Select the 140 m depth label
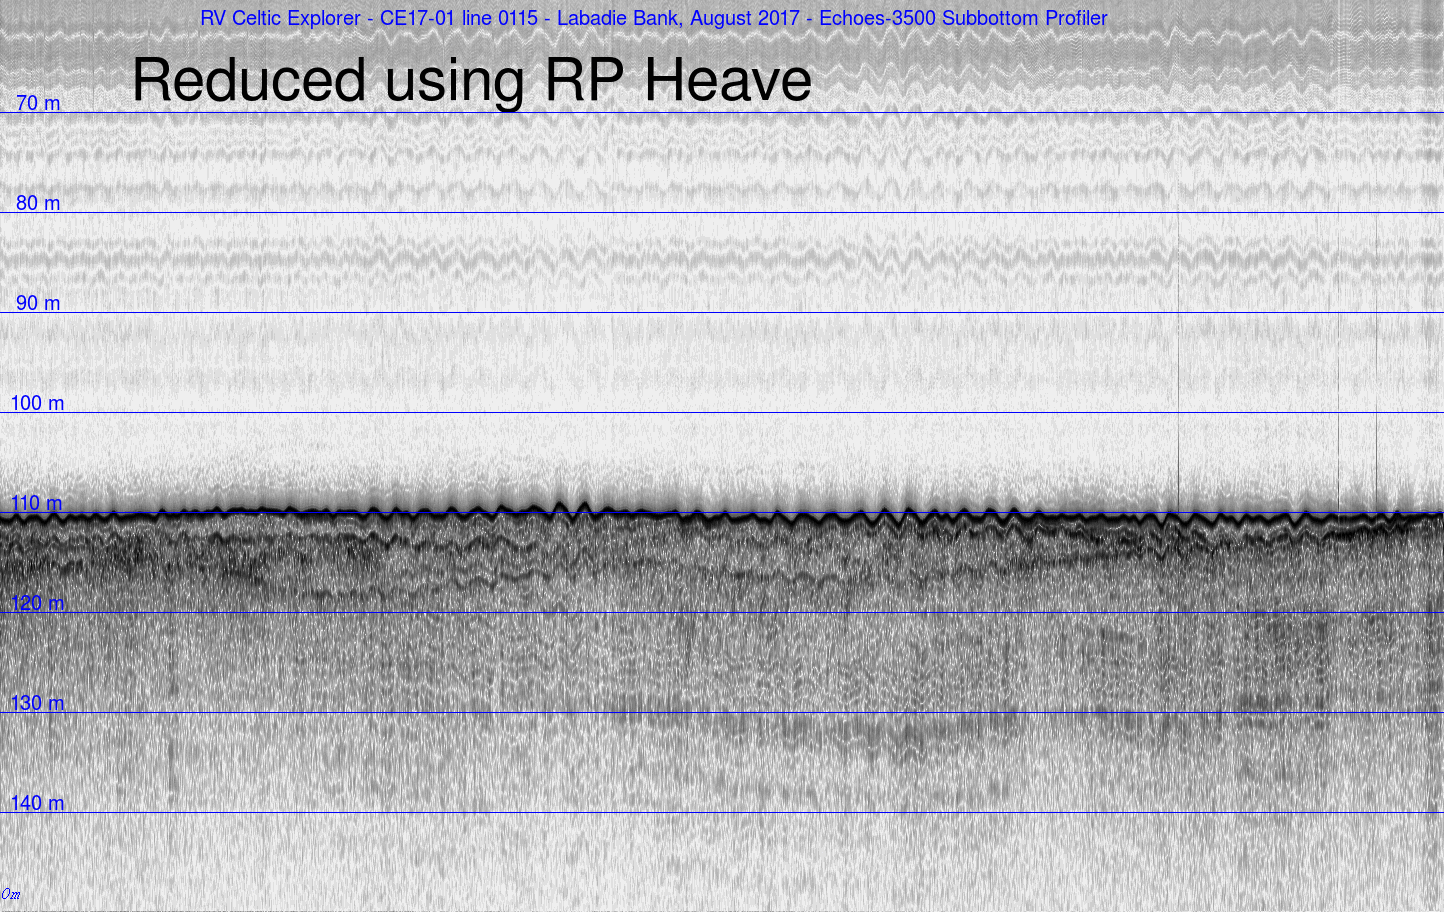1444x912 pixels. point(37,803)
